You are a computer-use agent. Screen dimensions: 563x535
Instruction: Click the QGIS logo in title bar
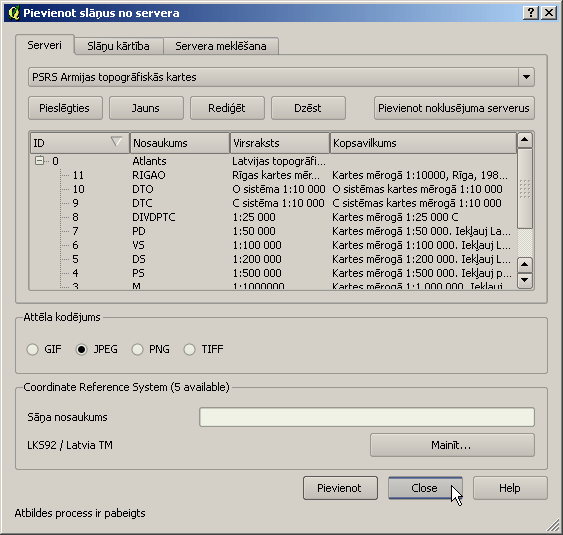(x=13, y=13)
